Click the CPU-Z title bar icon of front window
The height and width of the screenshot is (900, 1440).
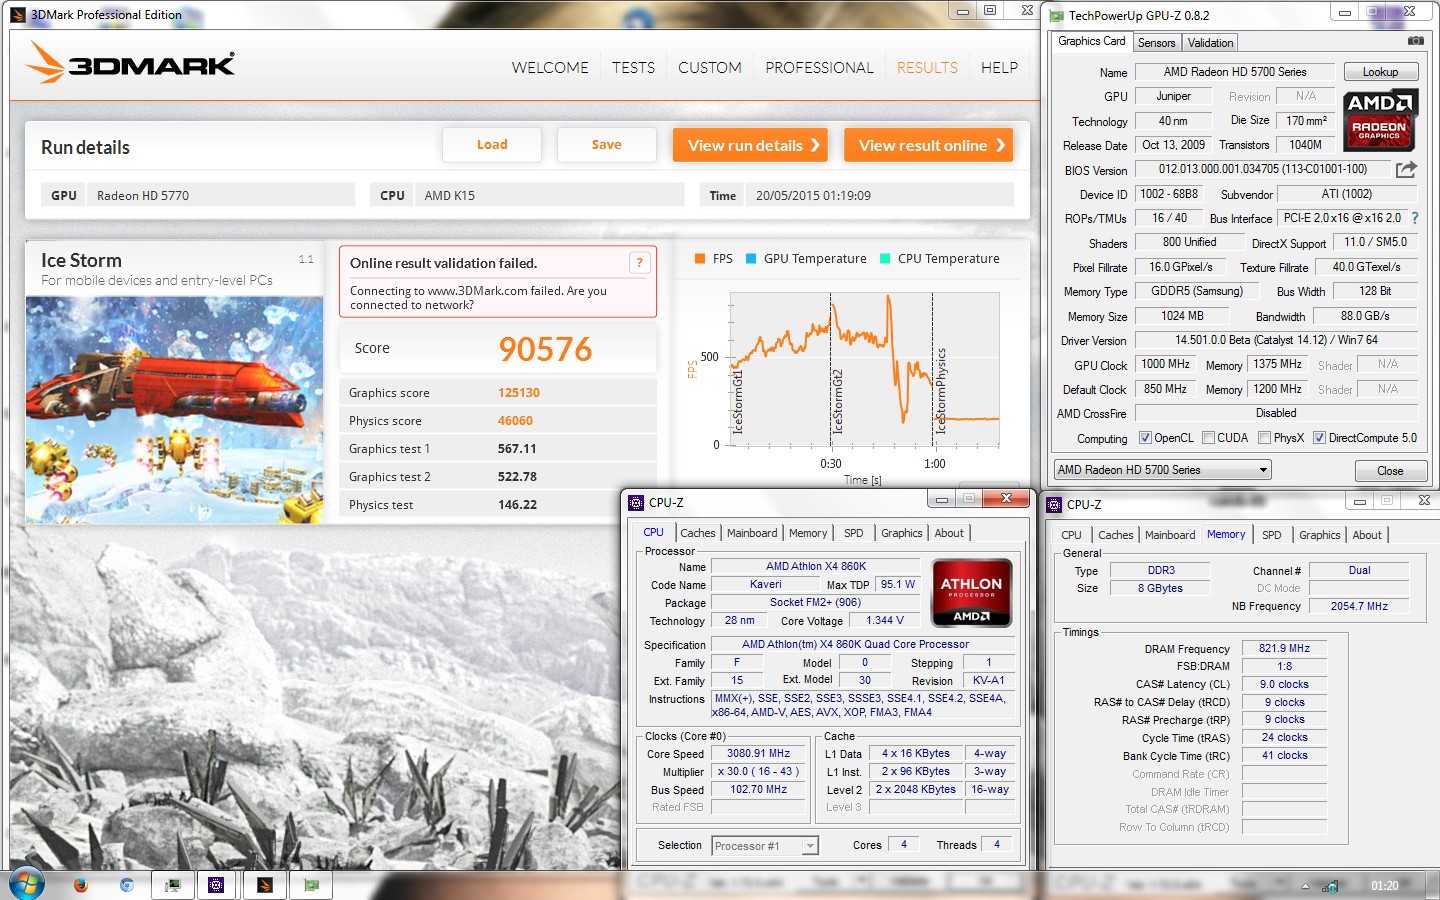636,502
